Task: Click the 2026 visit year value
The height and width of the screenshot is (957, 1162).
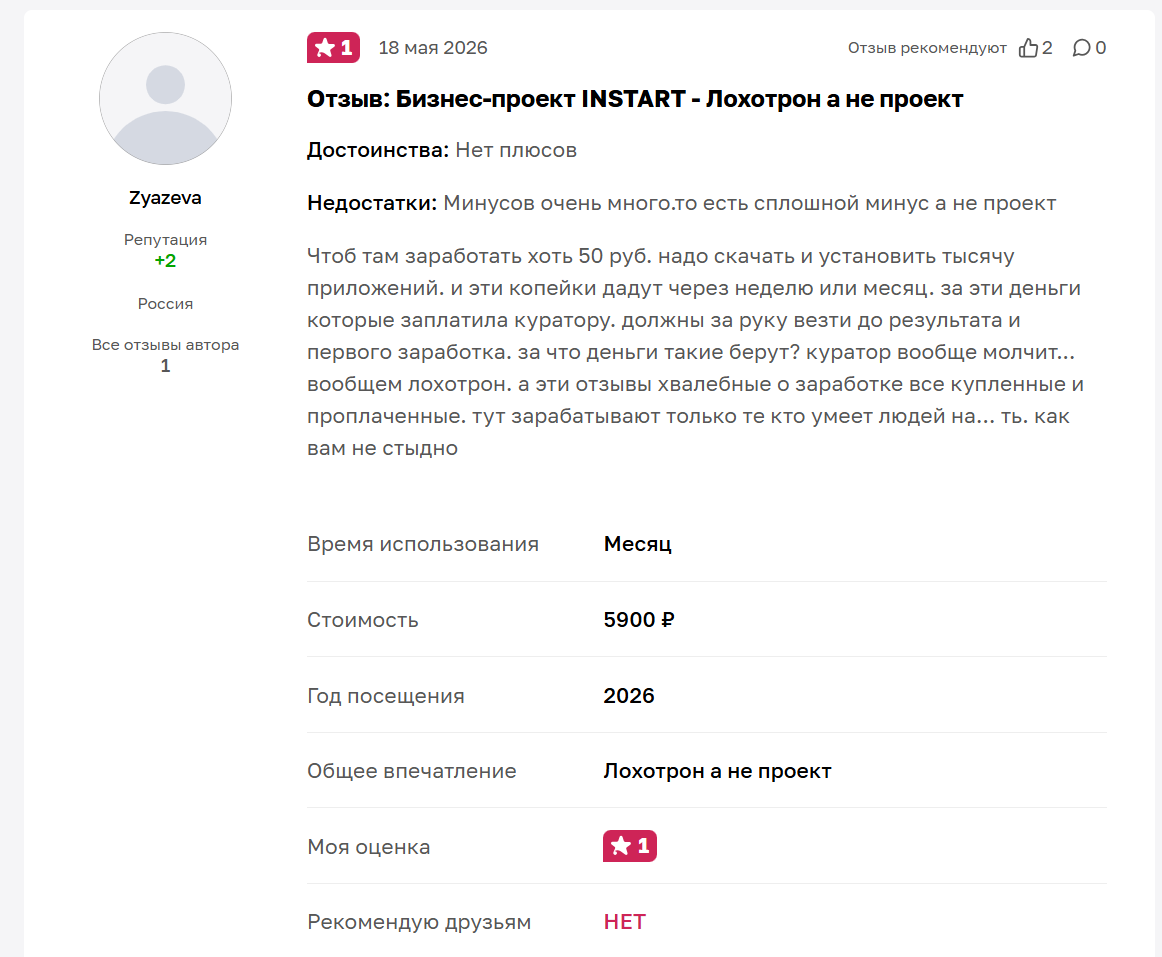Action: [x=629, y=695]
